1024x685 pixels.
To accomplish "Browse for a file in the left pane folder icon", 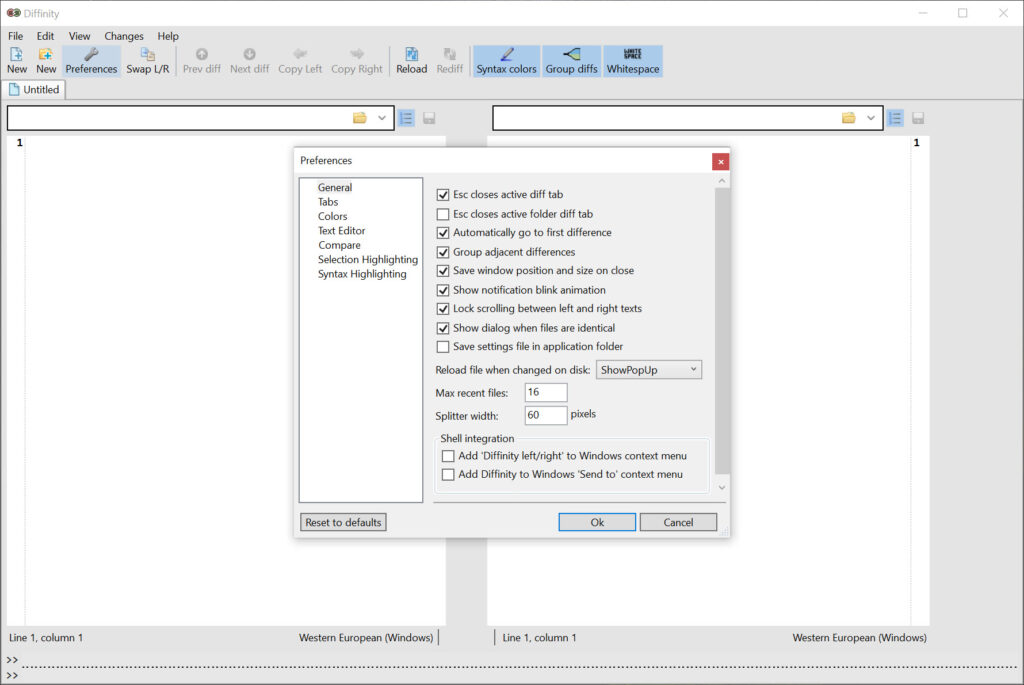I will coord(359,118).
